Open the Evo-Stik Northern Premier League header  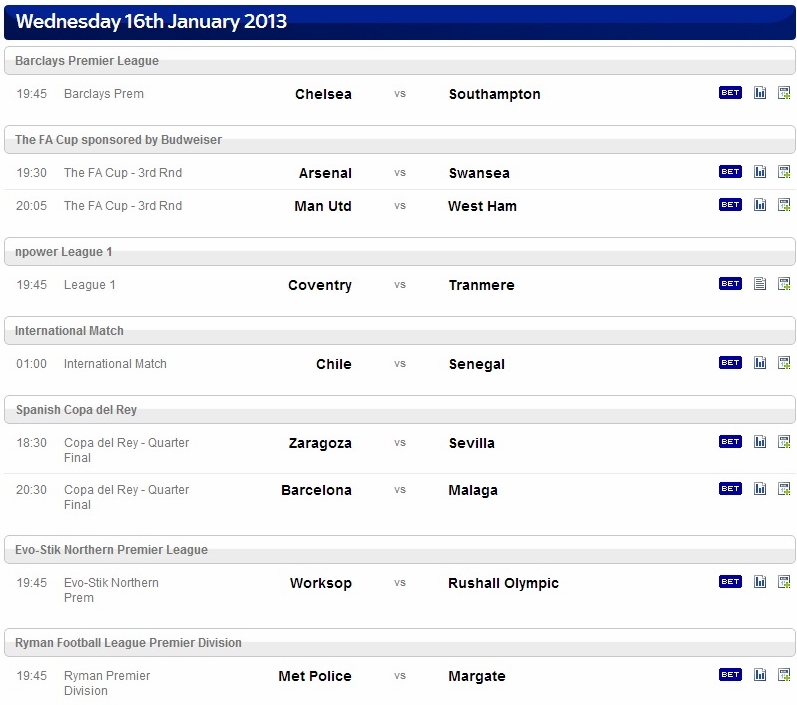tap(400, 549)
